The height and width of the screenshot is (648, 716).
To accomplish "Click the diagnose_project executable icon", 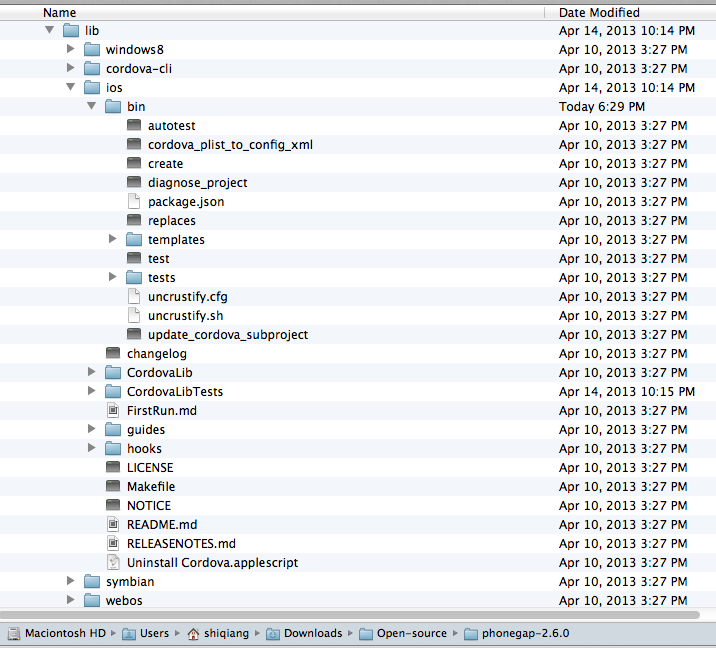I will point(134,182).
